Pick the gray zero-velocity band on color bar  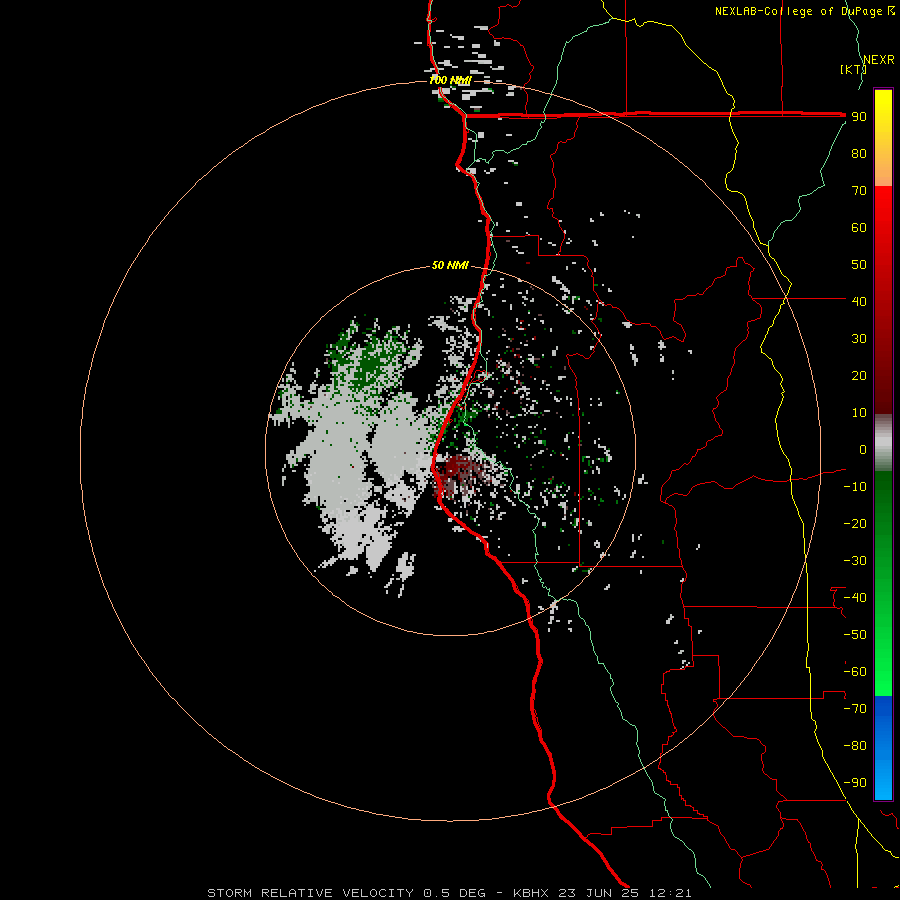(883, 442)
